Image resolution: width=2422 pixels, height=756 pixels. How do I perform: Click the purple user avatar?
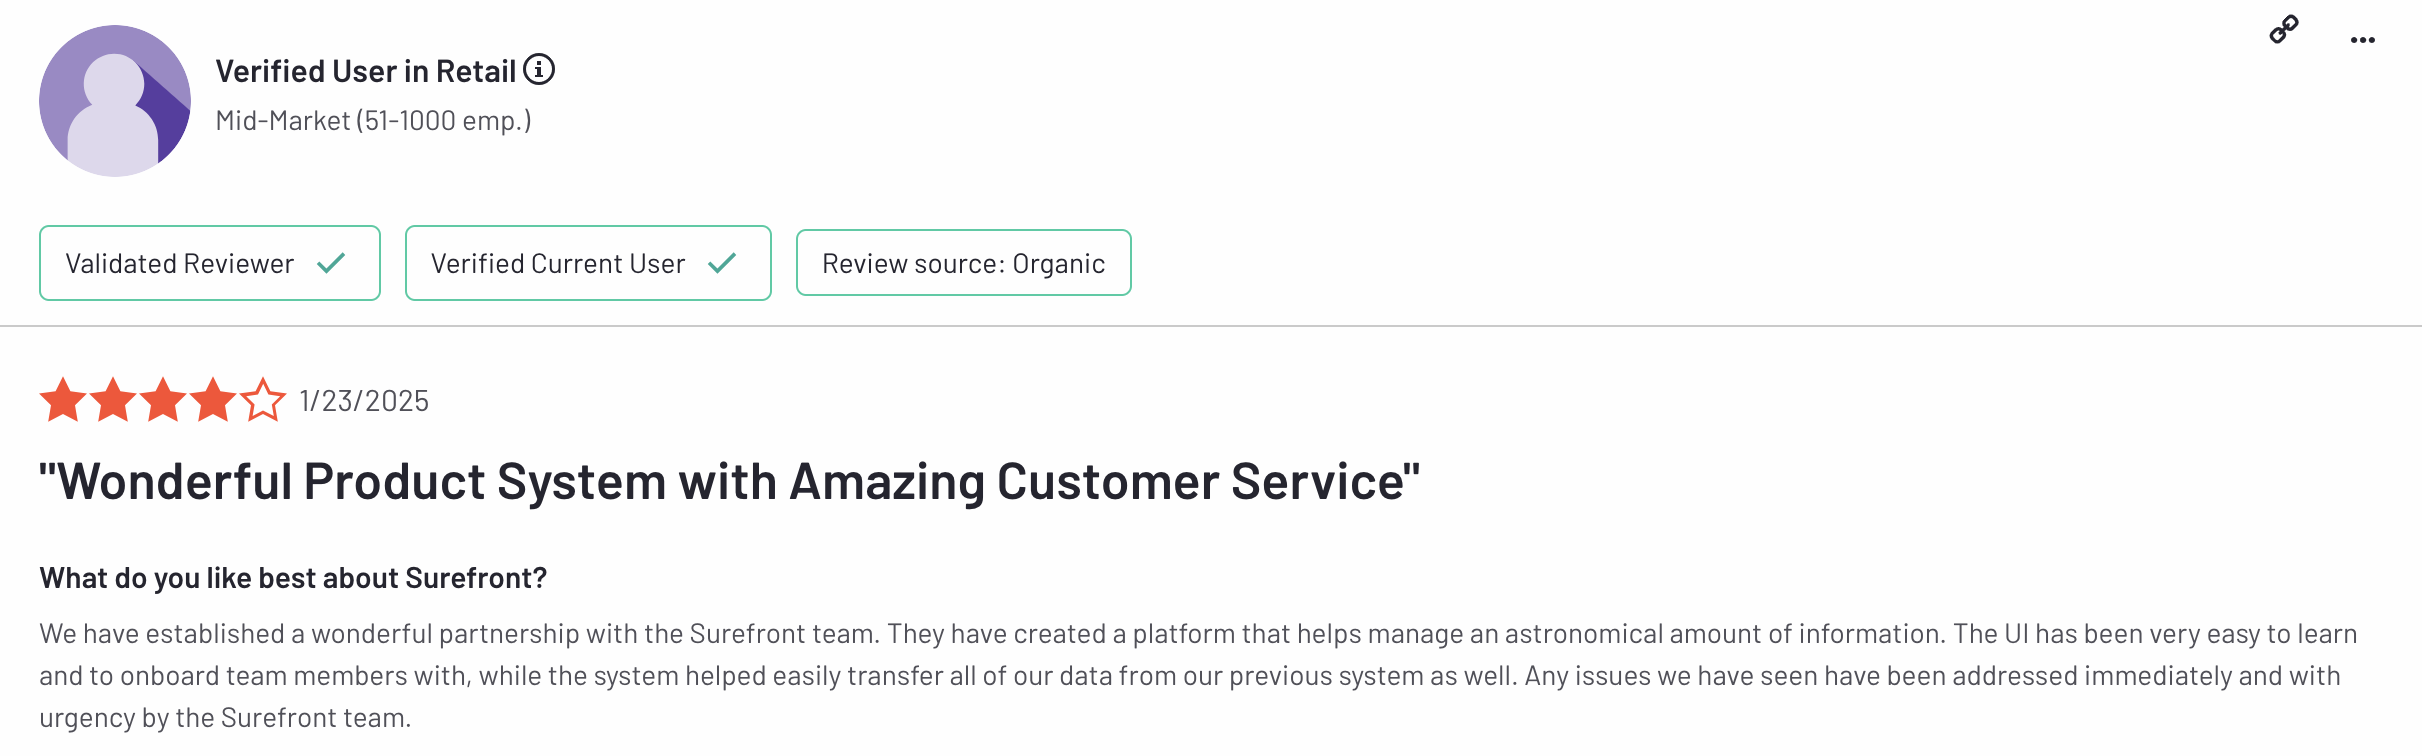(x=115, y=101)
